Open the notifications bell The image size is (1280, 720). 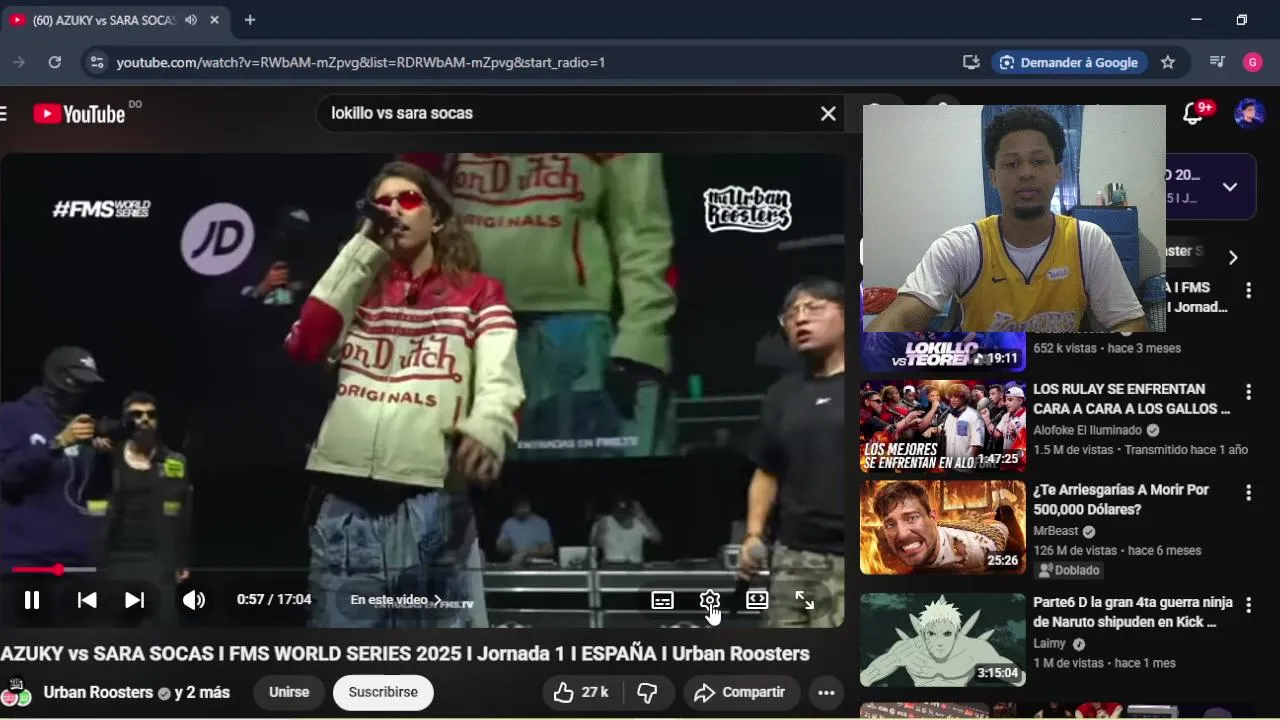tap(1193, 114)
